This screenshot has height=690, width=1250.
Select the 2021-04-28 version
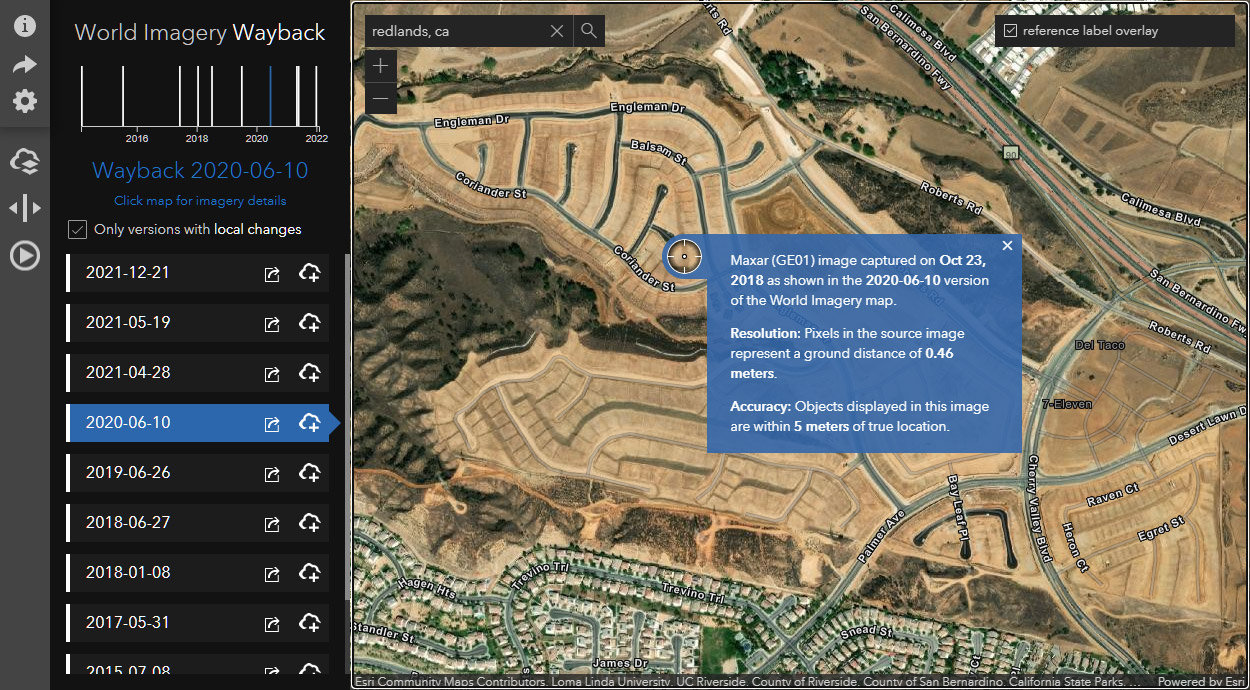tap(197, 373)
